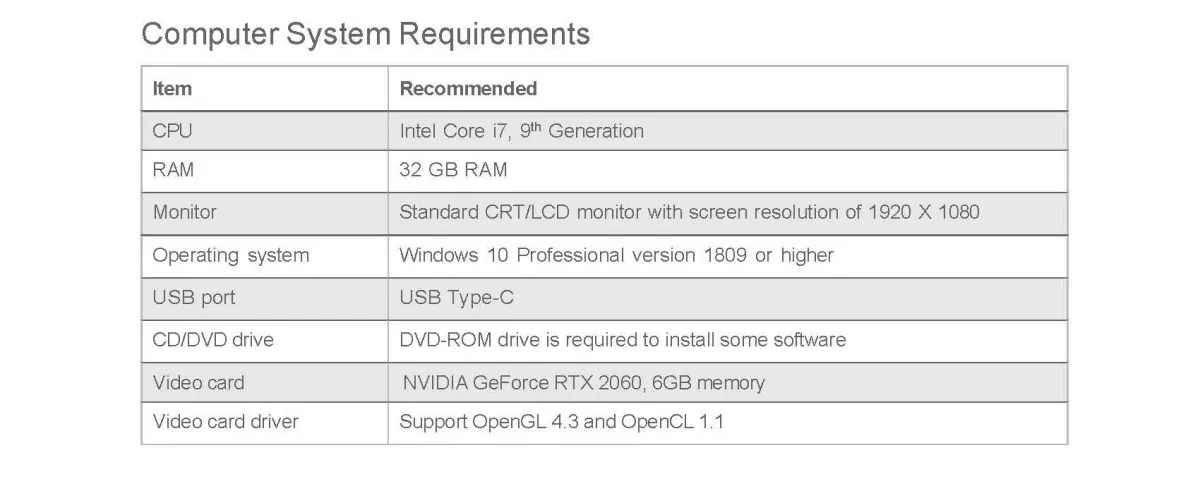Click the 'Computer System Requirements' heading
This screenshot has height=479, width=1200.
click(366, 34)
